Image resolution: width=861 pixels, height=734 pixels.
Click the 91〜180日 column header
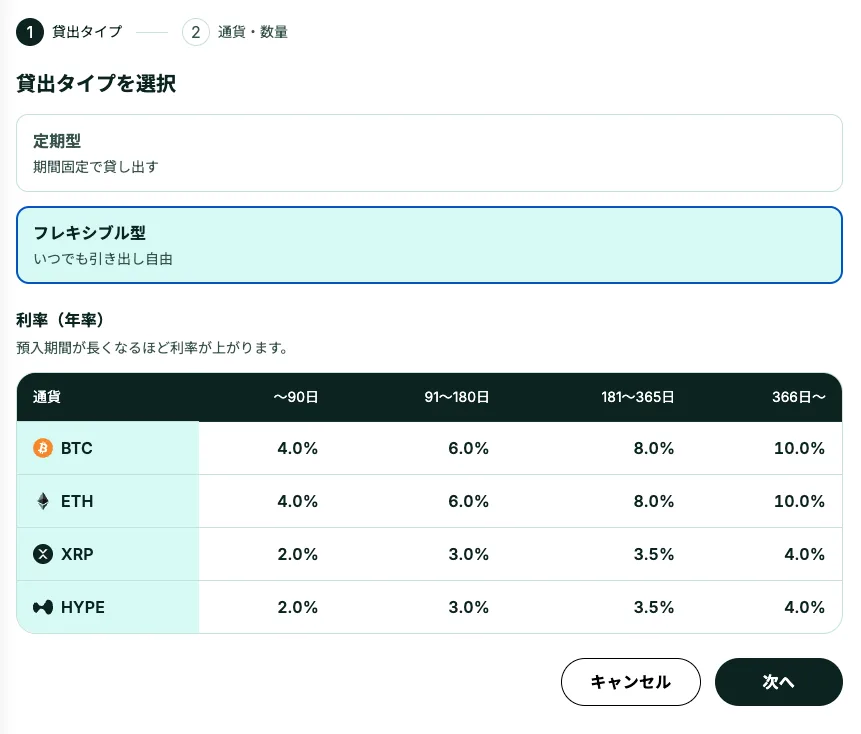pos(456,397)
